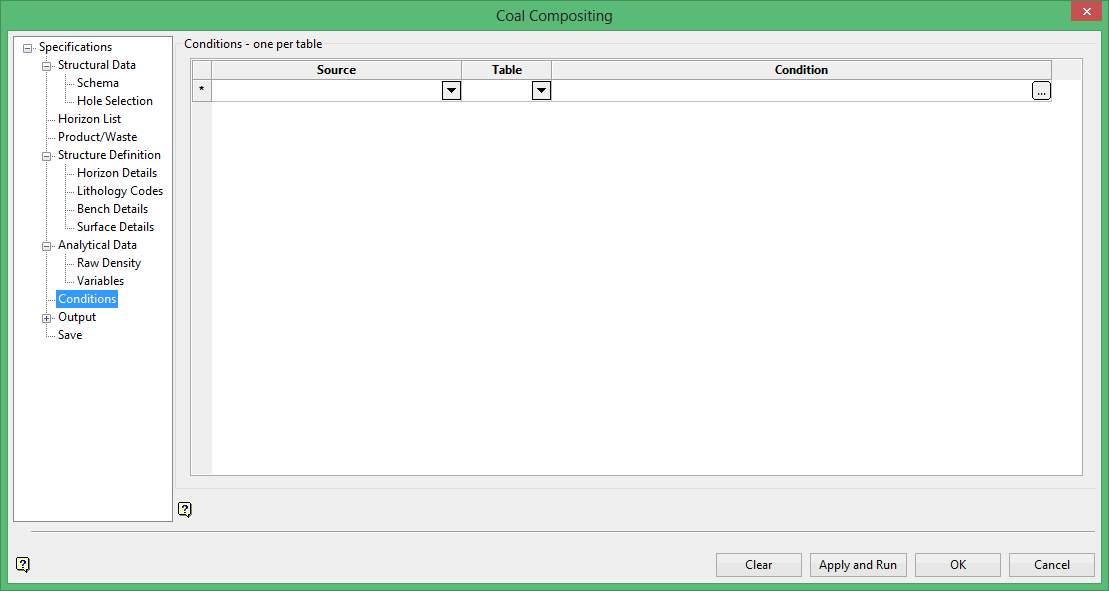
Task: Open the Table column dropdown
Action: click(541, 90)
